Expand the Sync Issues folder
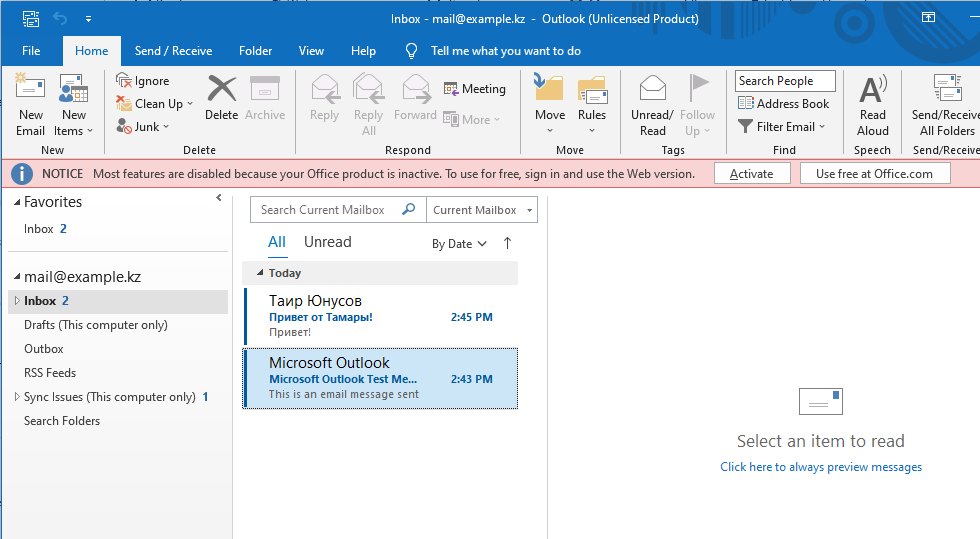The image size is (980, 539). [17, 396]
